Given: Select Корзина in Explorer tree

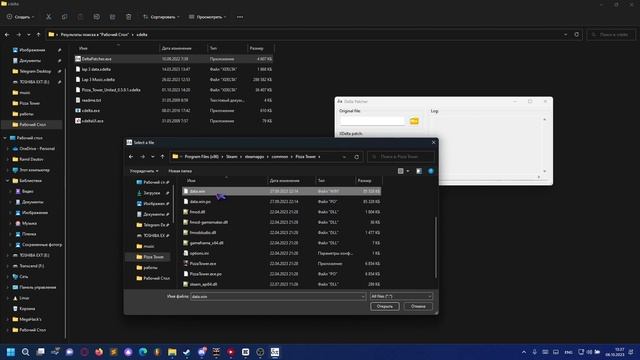Looking at the screenshot, I should (x=27, y=309).
